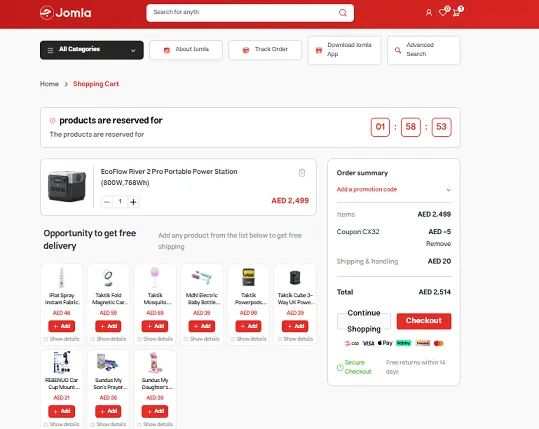Image resolution: width=539 pixels, height=429 pixels.
Task: Show details for Taktik Powerpods
Action: tap(249, 339)
